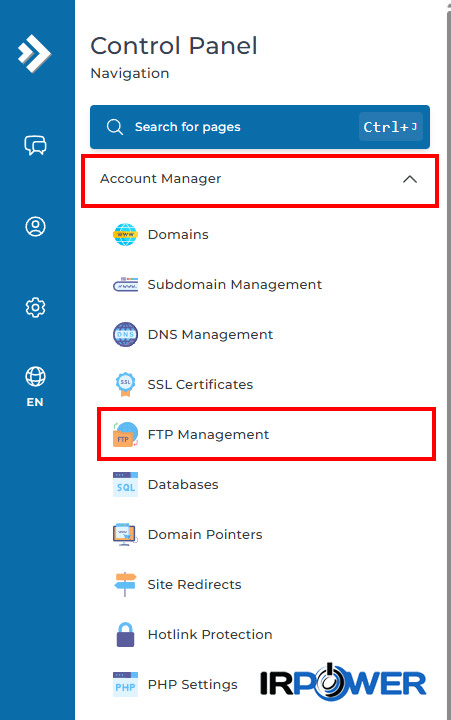451x720 pixels.
Task: Click the search magnifier icon
Action: click(x=115, y=127)
